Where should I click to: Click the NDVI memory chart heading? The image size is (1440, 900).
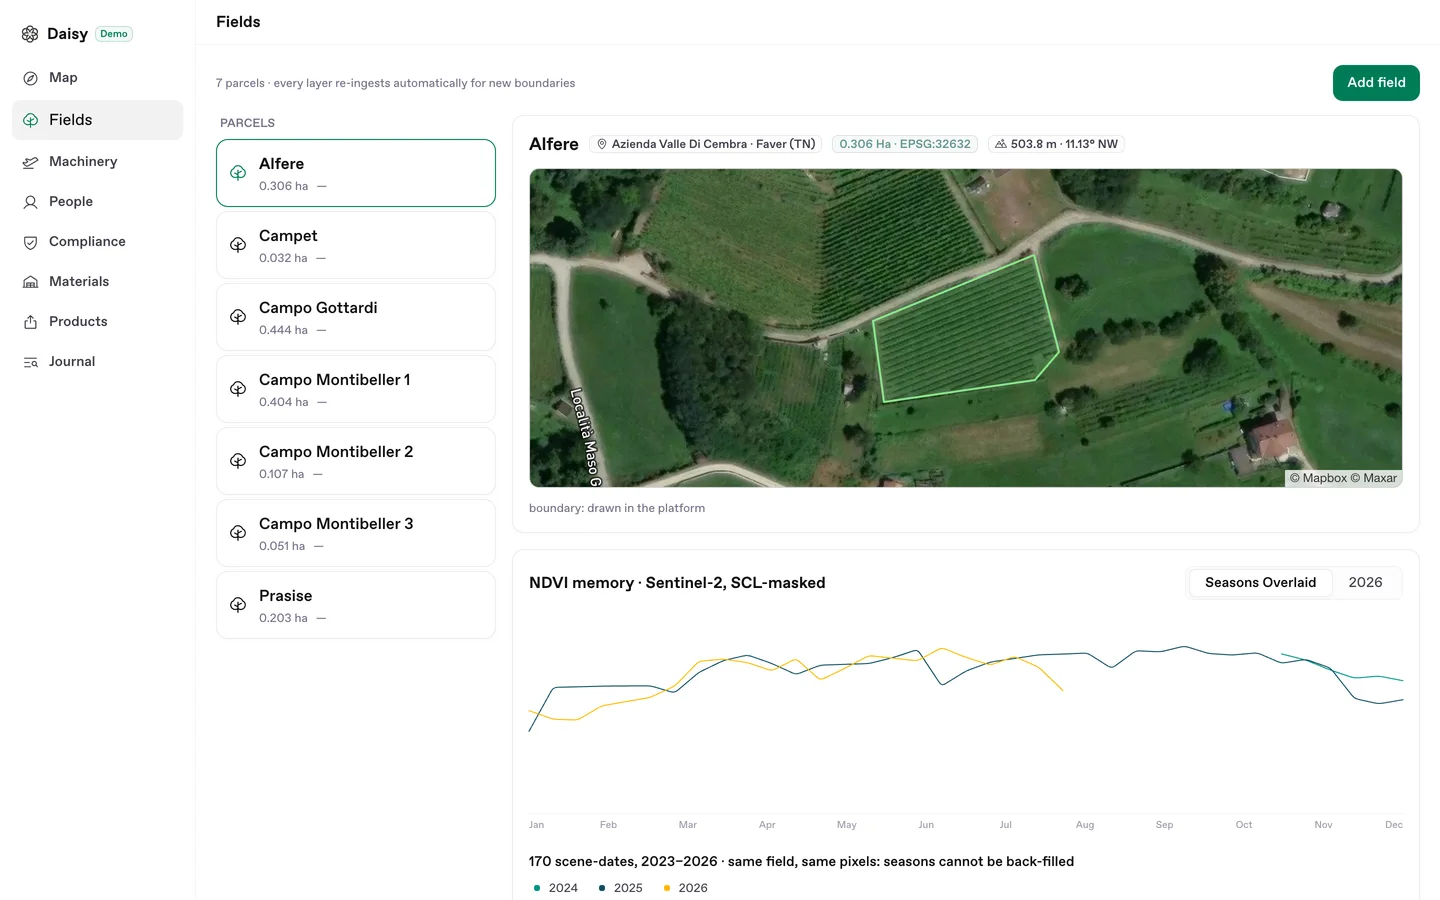[677, 583]
